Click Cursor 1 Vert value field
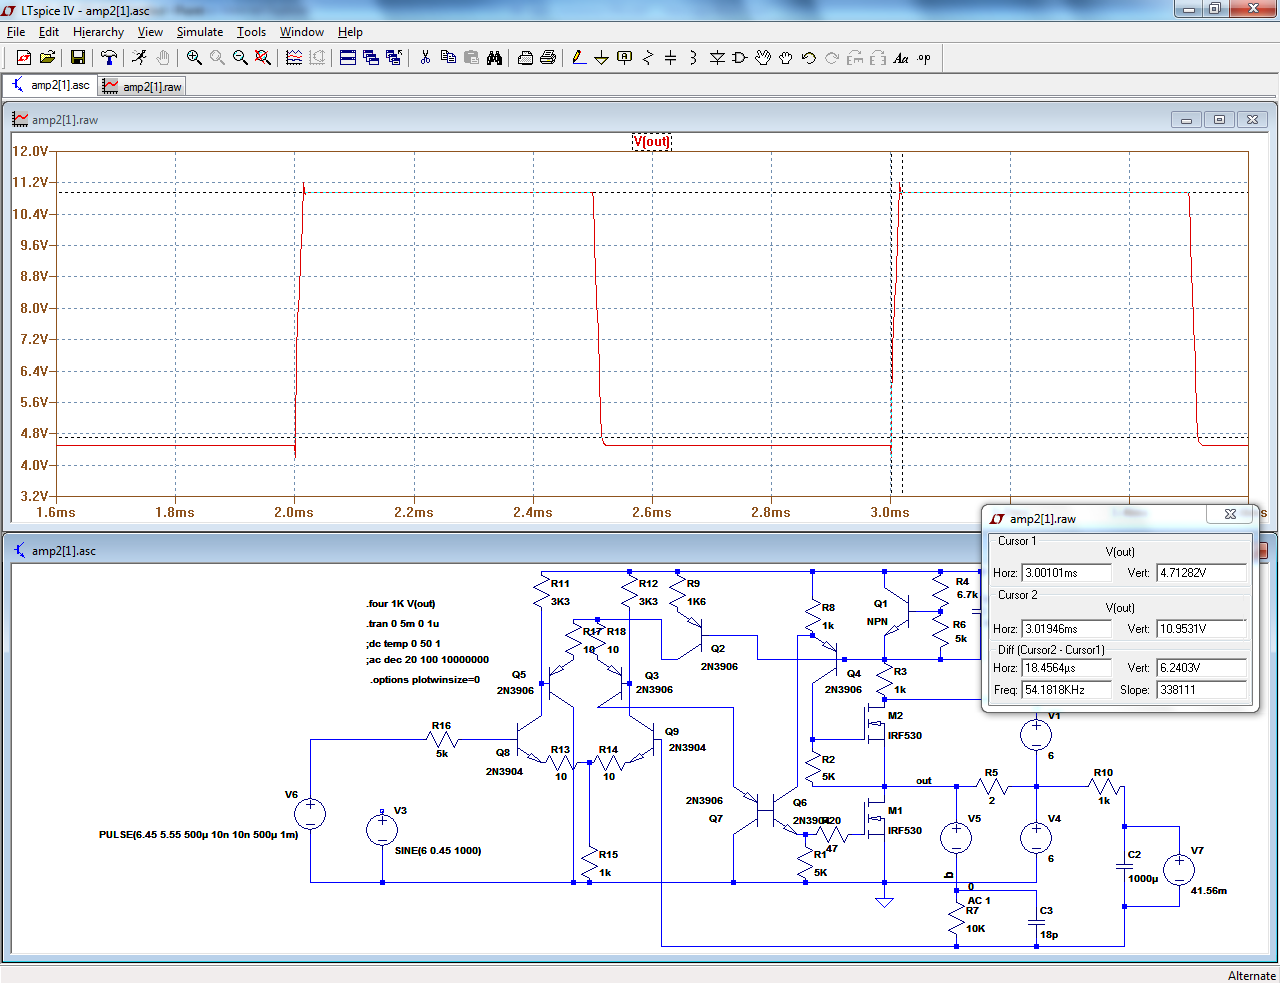 (x=1201, y=573)
